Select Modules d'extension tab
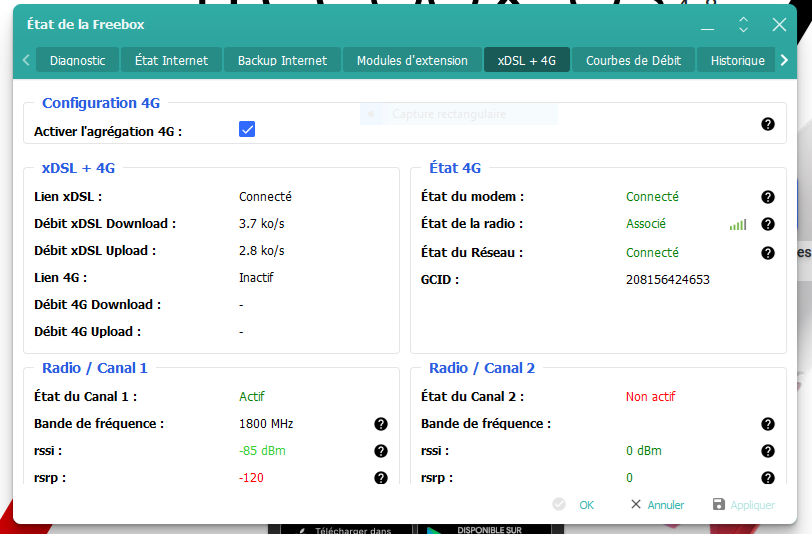 (x=412, y=61)
